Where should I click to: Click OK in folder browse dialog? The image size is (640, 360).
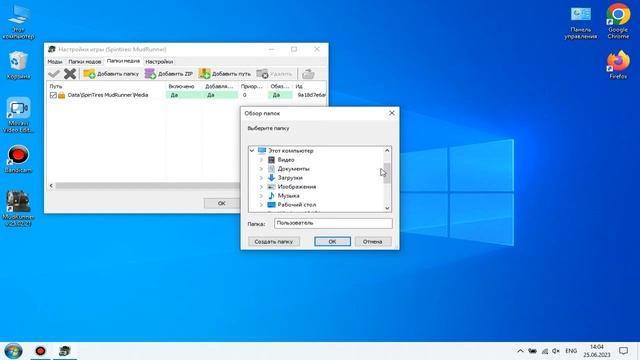point(332,242)
